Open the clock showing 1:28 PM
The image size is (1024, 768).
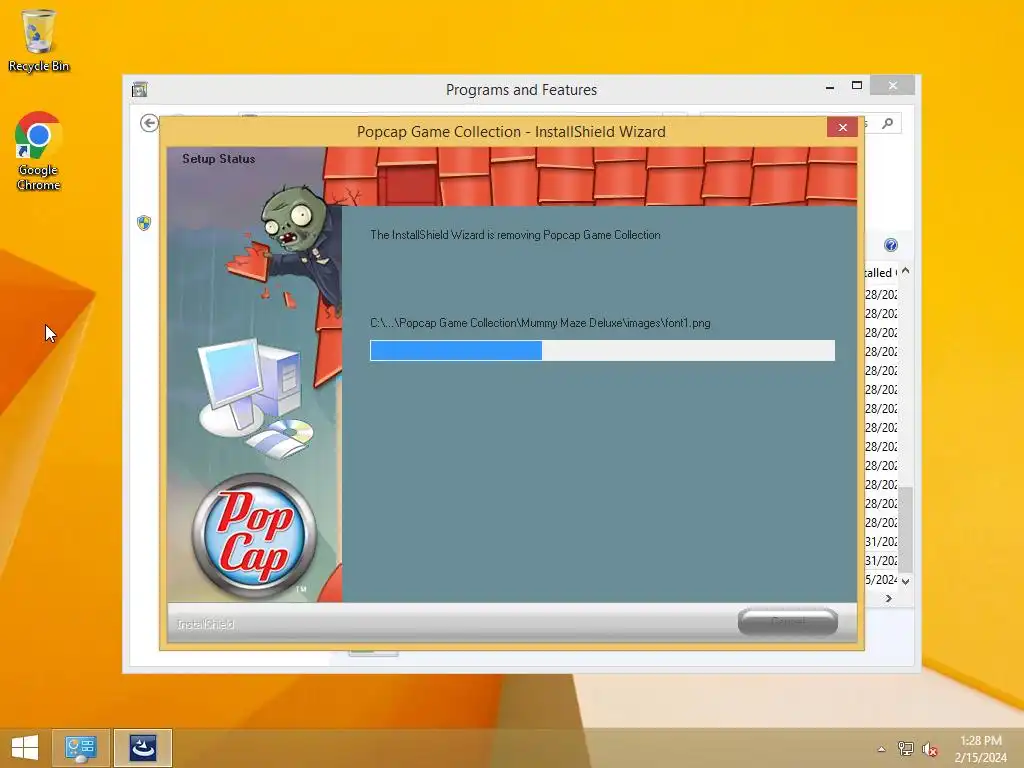coord(980,741)
